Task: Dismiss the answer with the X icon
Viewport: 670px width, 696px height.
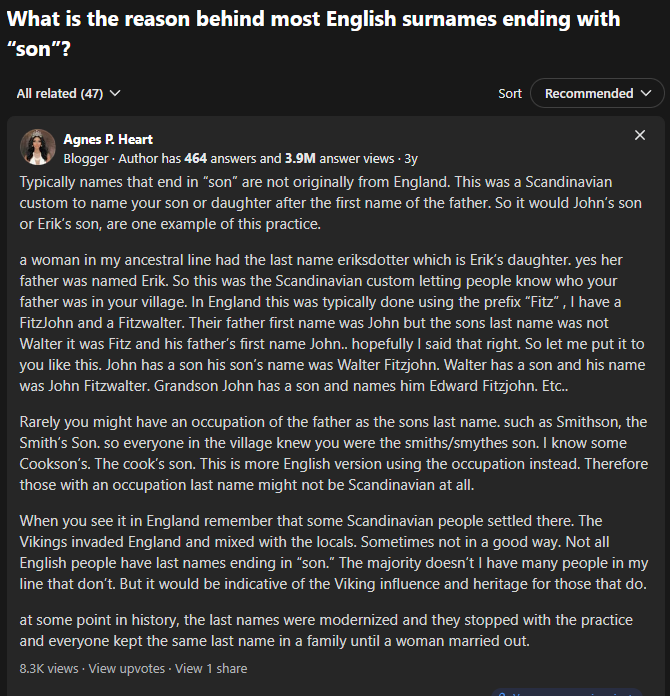Action: point(639,135)
